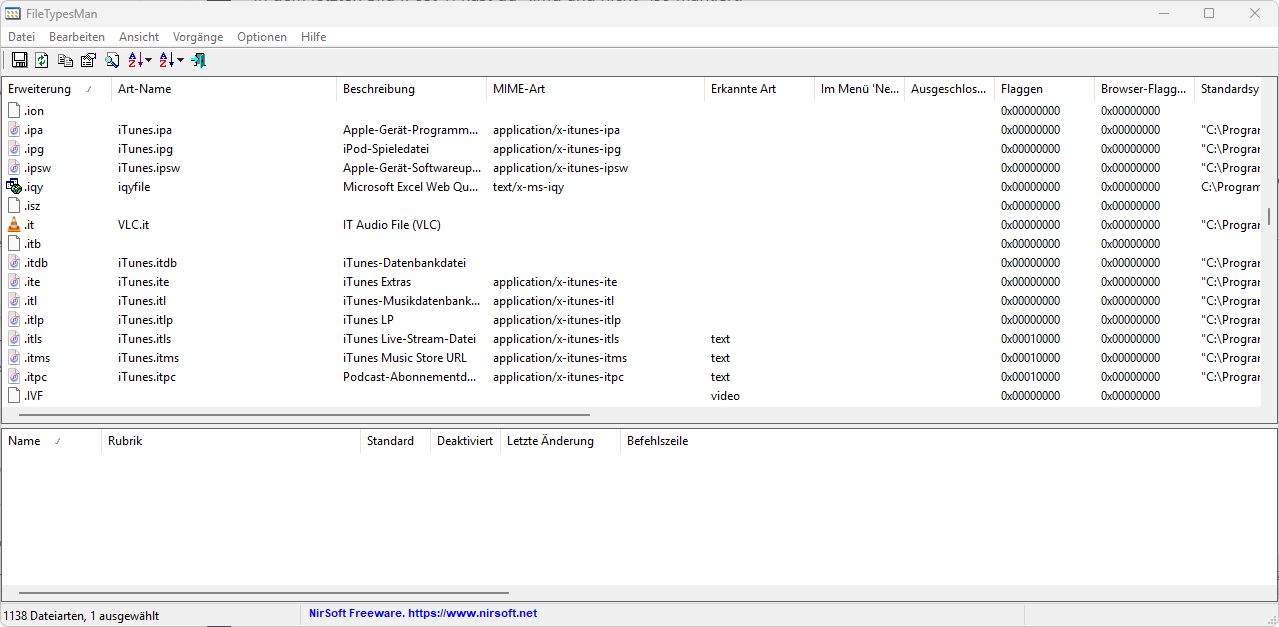Sort by the MIME-Art column header
Screen dimensions: 1279x627
[x=596, y=89]
